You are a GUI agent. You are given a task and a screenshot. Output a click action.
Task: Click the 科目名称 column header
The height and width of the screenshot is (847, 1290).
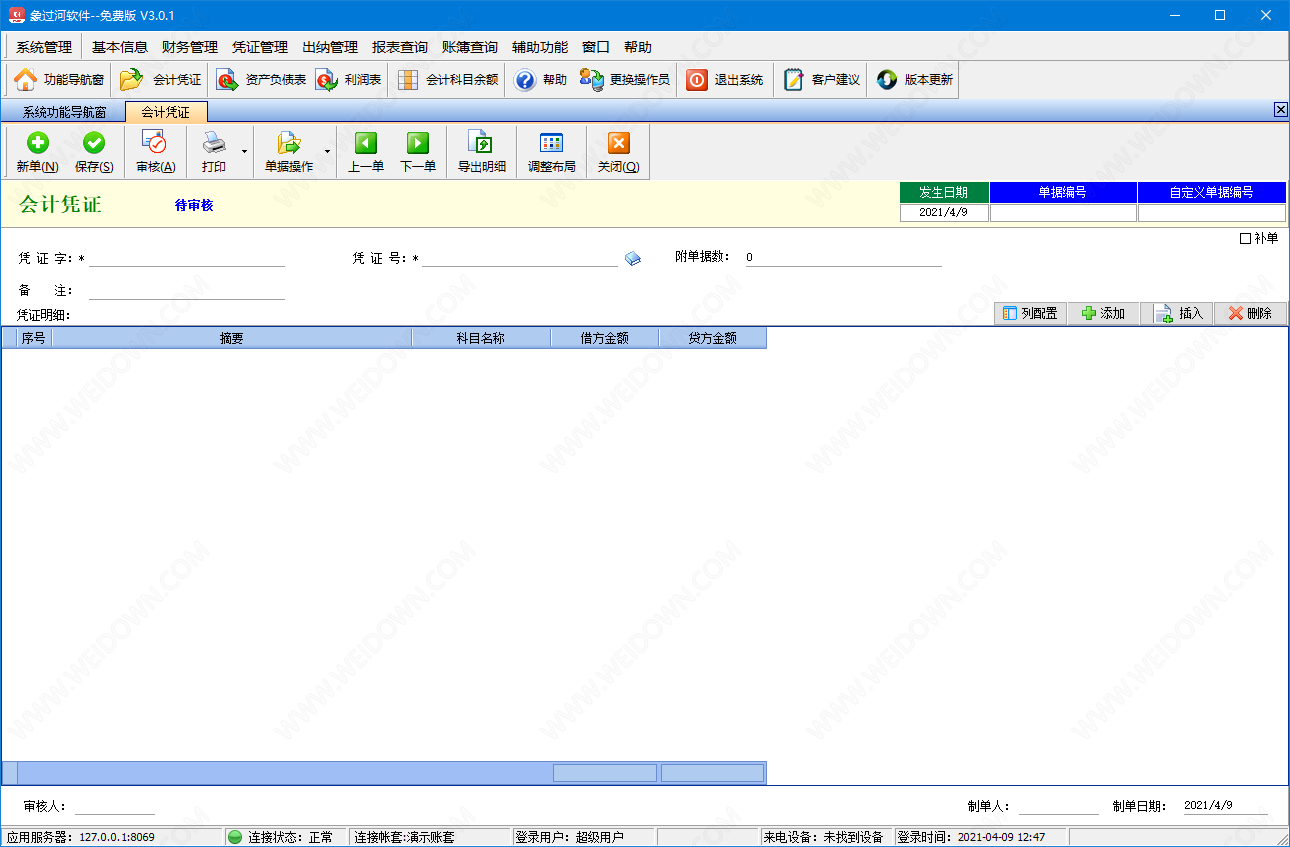[x=481, y=338]
